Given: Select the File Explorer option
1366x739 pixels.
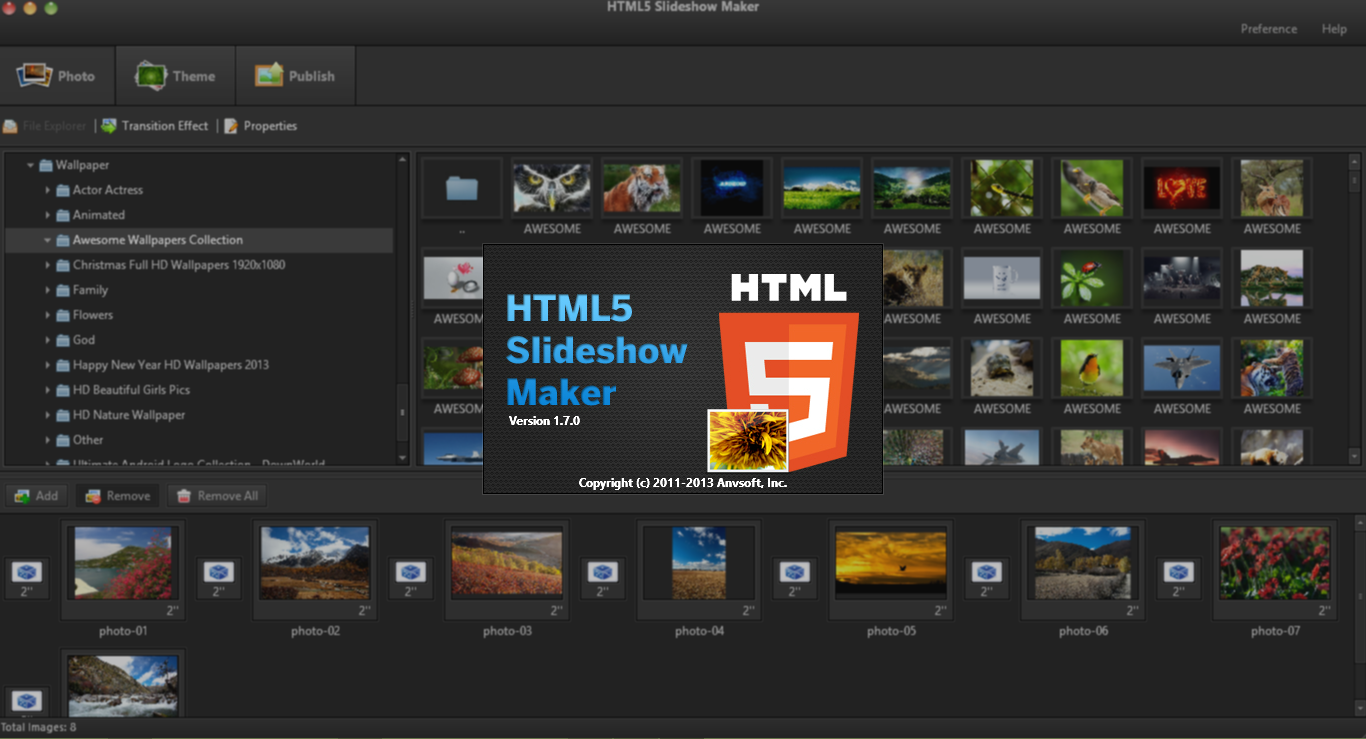Looking at the screenshot, I should pos(45,126).
